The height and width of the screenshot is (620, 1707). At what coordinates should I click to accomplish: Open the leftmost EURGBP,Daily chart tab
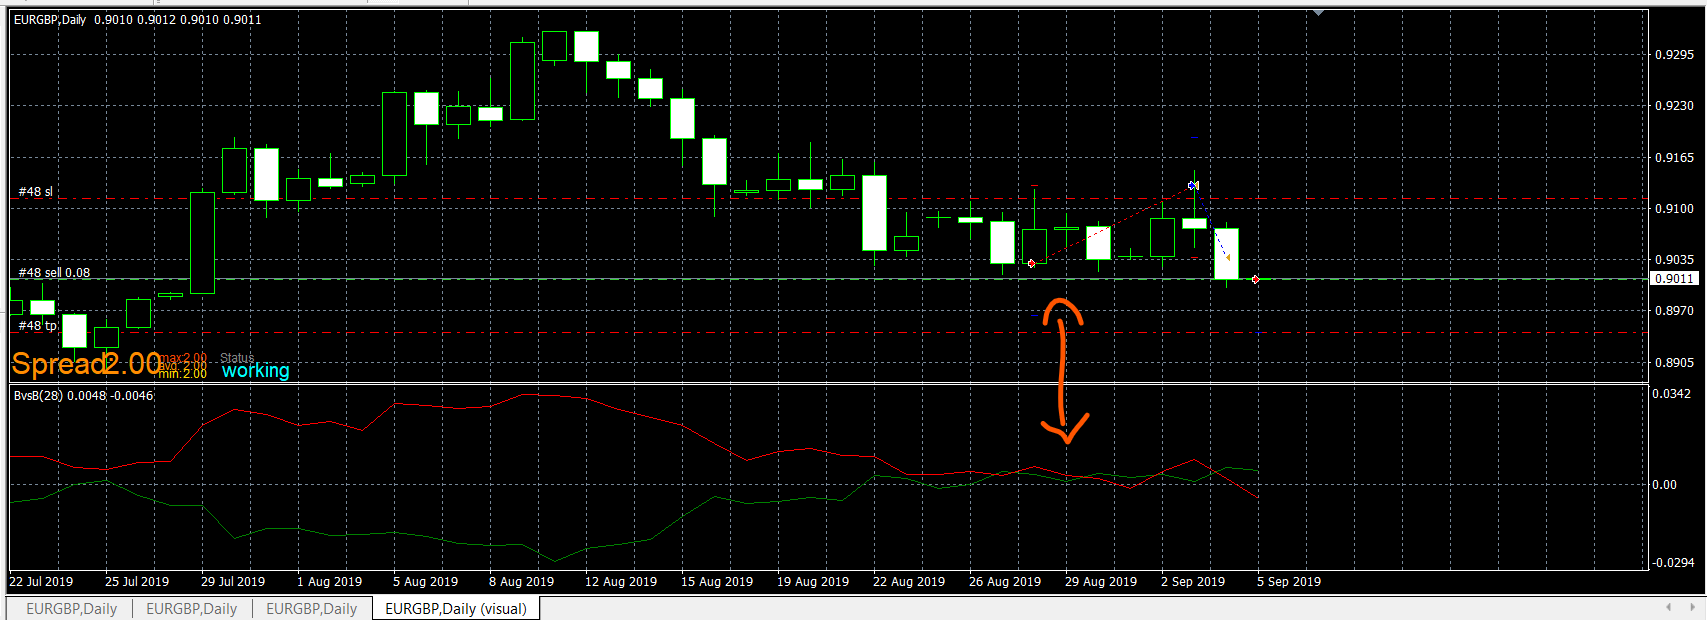pos(71,608)
